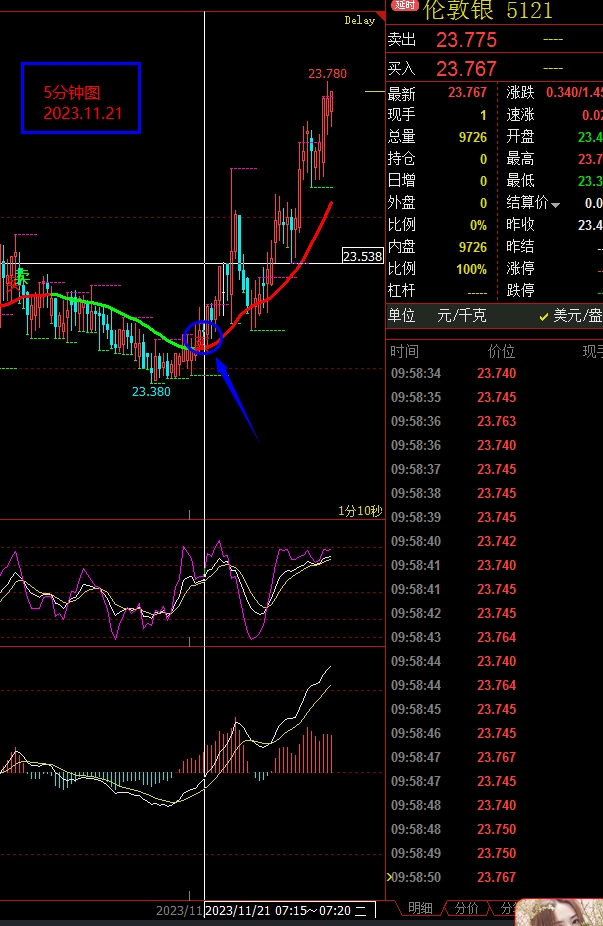
Task: Click the 速涨 label
Action: (520, 115)
